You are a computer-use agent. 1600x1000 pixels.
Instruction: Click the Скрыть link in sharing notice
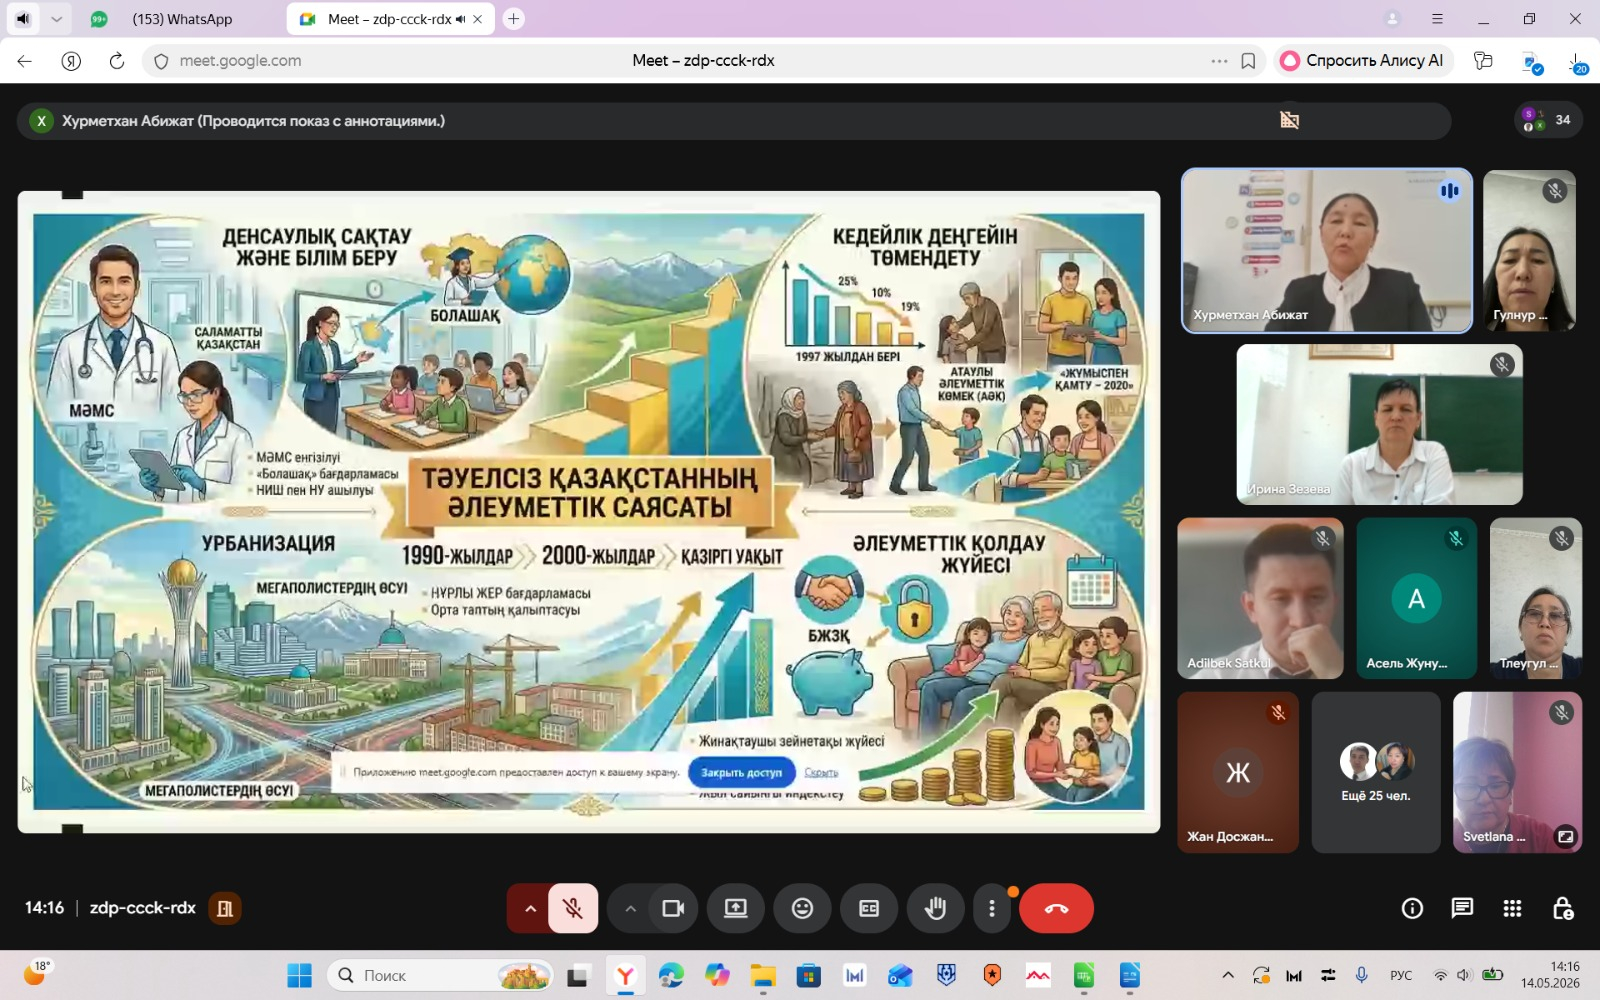coord(821,772)
